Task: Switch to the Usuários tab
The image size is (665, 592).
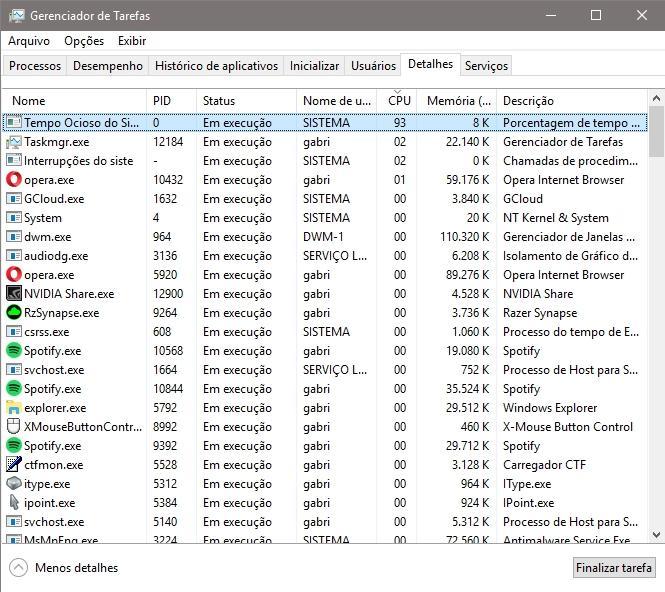Action: pyautogui.click(x=373, y=66)
